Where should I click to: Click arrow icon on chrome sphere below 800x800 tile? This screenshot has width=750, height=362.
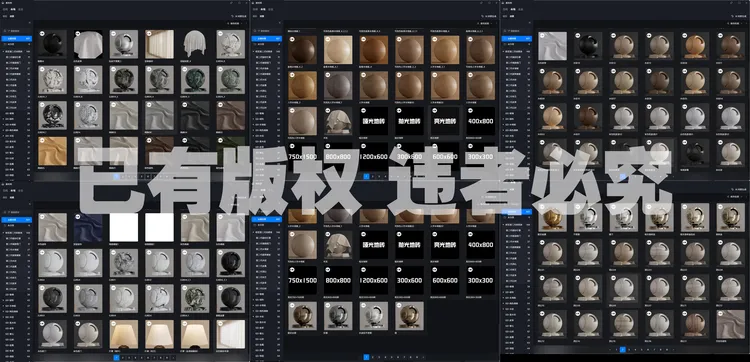tap(327, 305)
